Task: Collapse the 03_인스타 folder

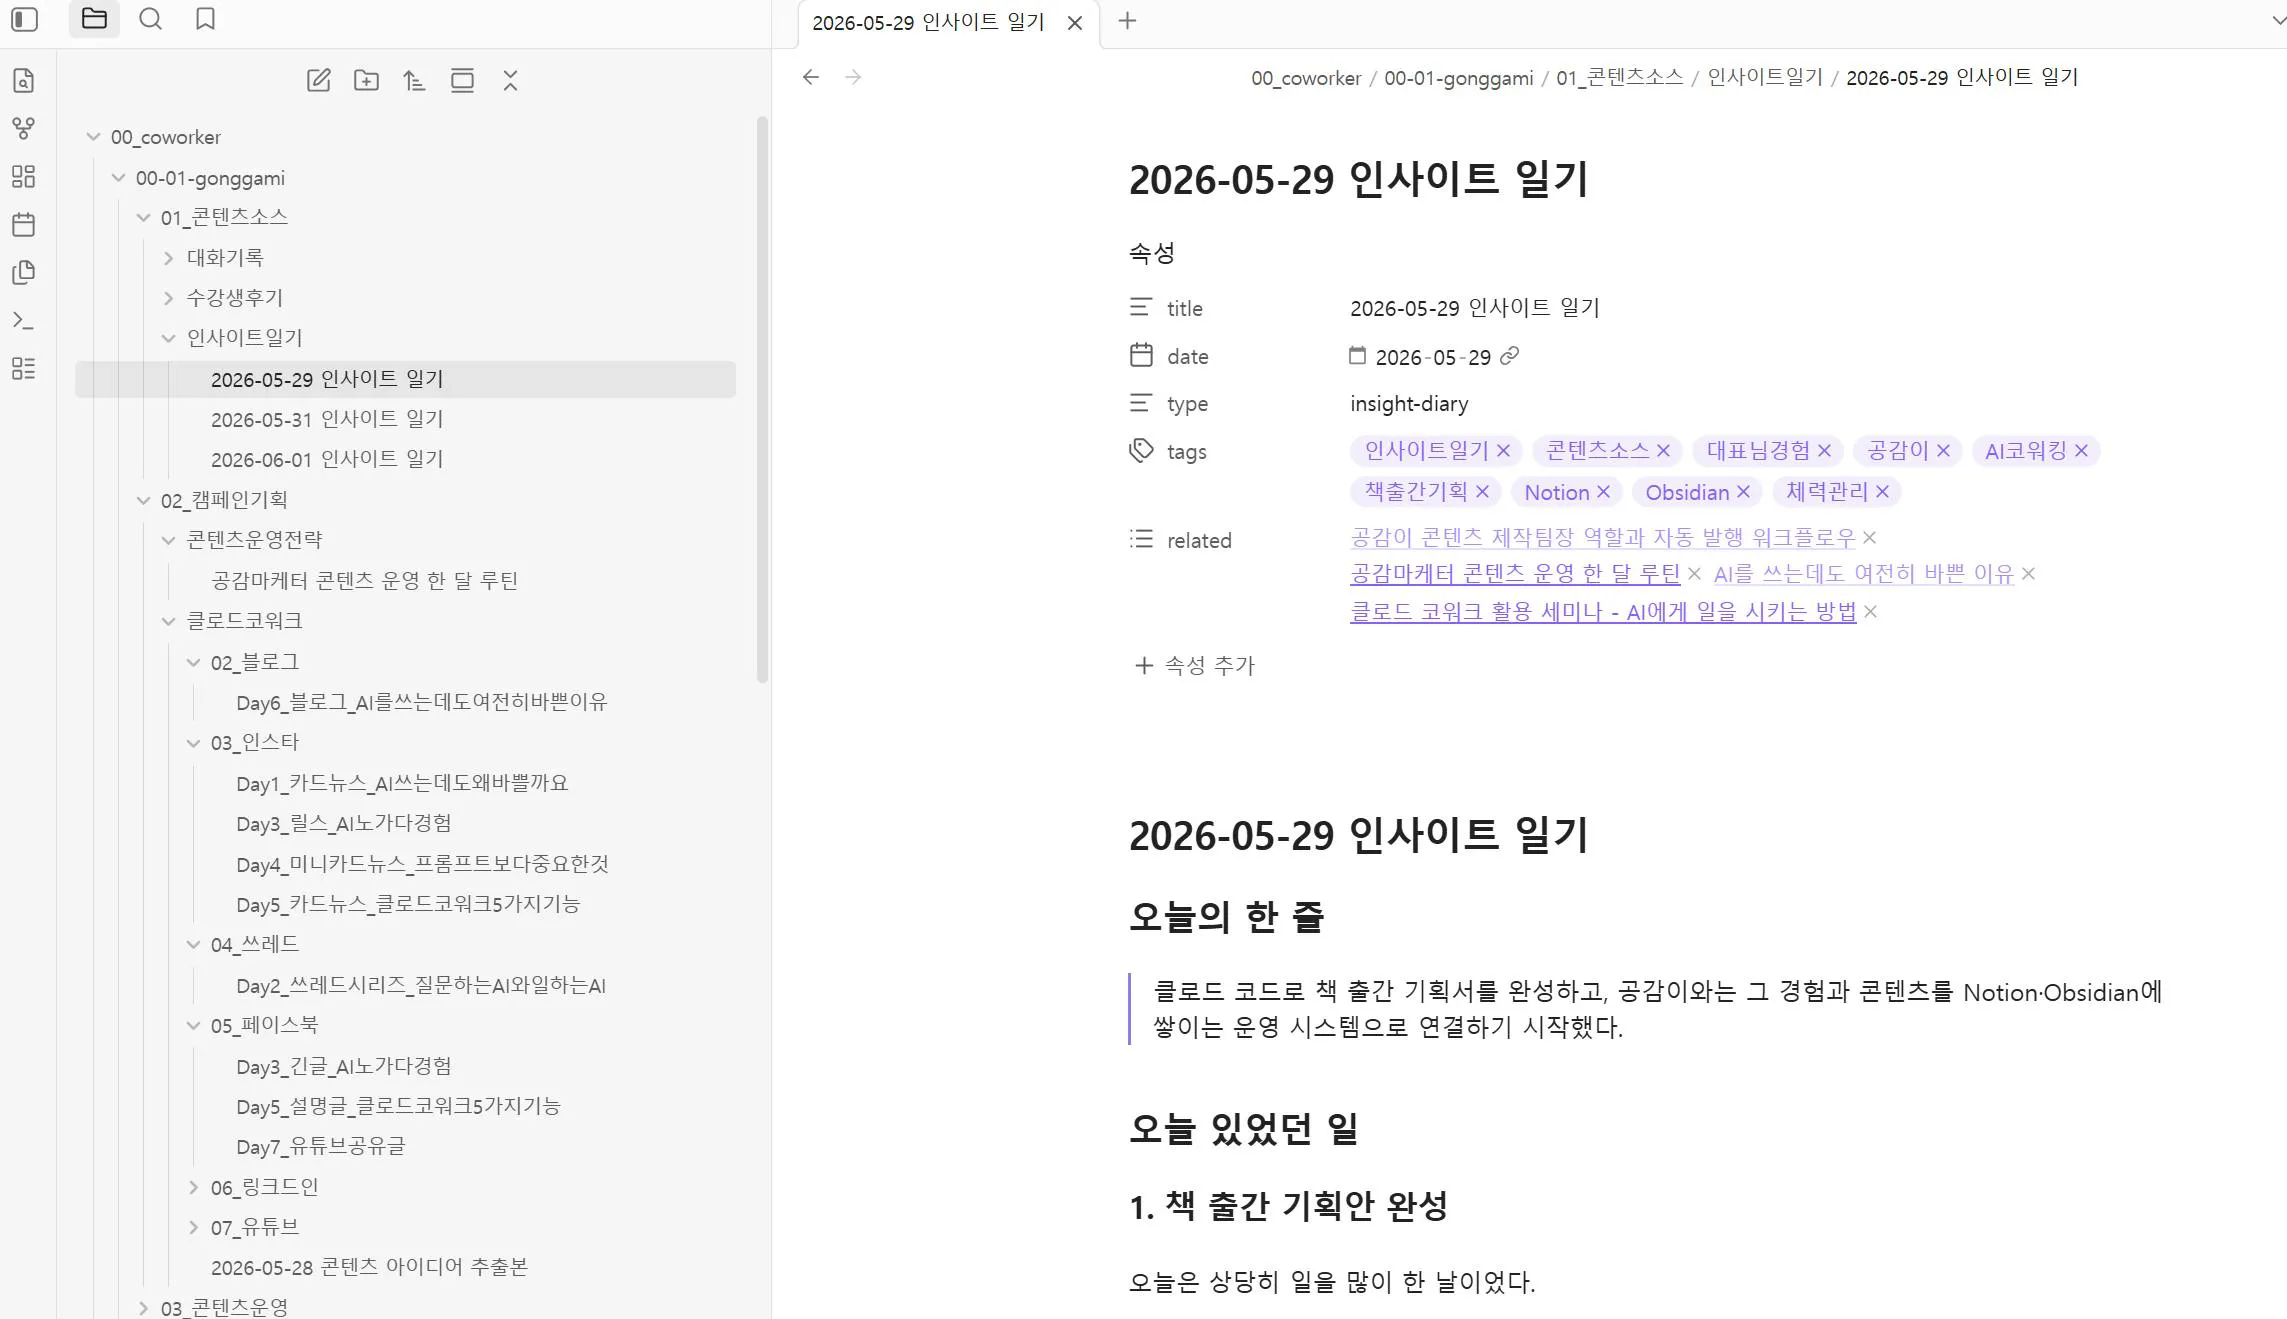Action: point(193,743)
